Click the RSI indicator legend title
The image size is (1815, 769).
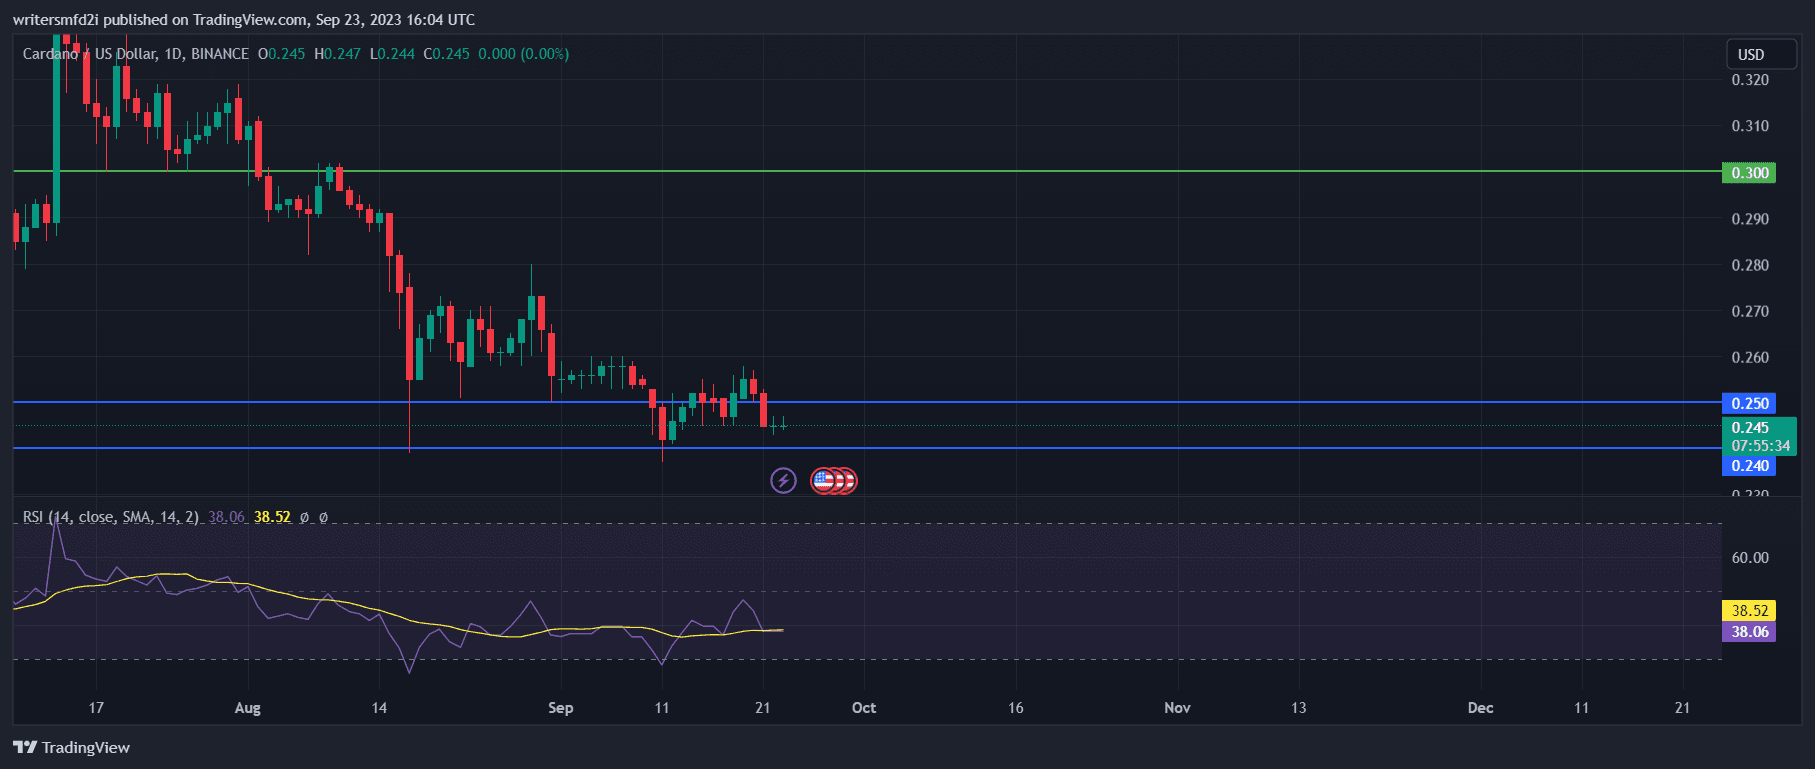point(110,517)
